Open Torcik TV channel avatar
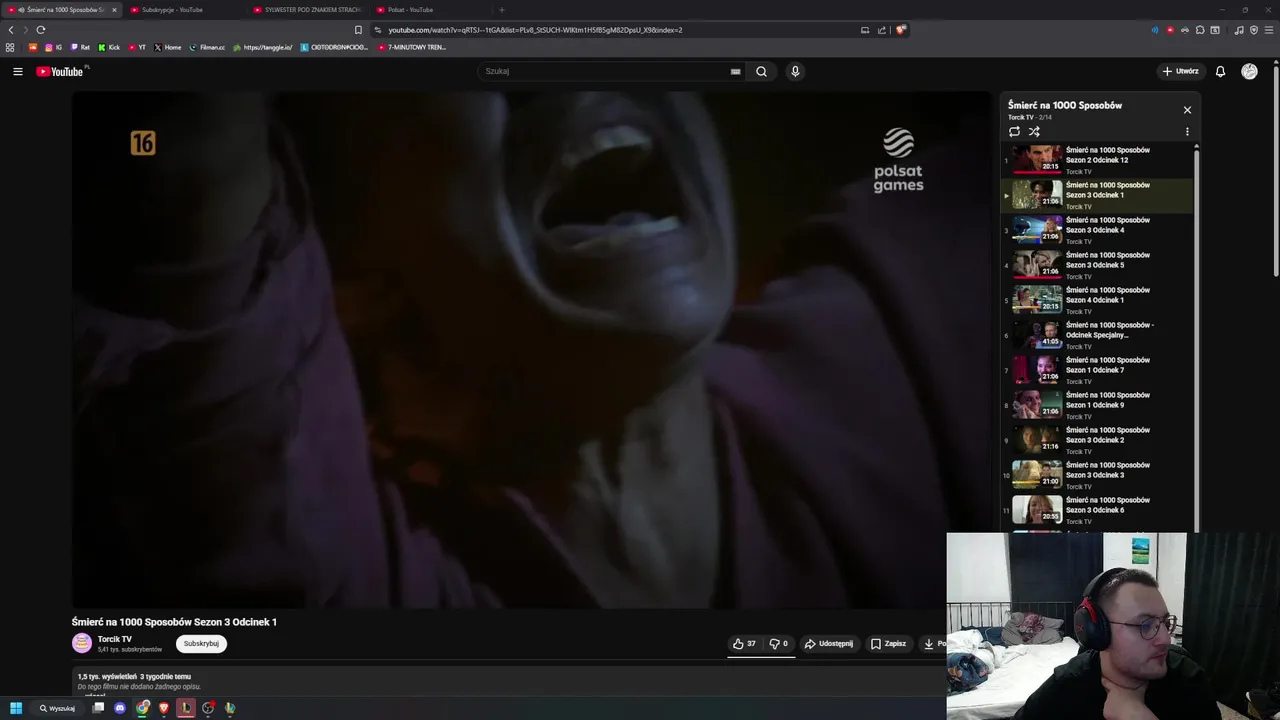The image size is (1280, 720). (x=82, y=643)
